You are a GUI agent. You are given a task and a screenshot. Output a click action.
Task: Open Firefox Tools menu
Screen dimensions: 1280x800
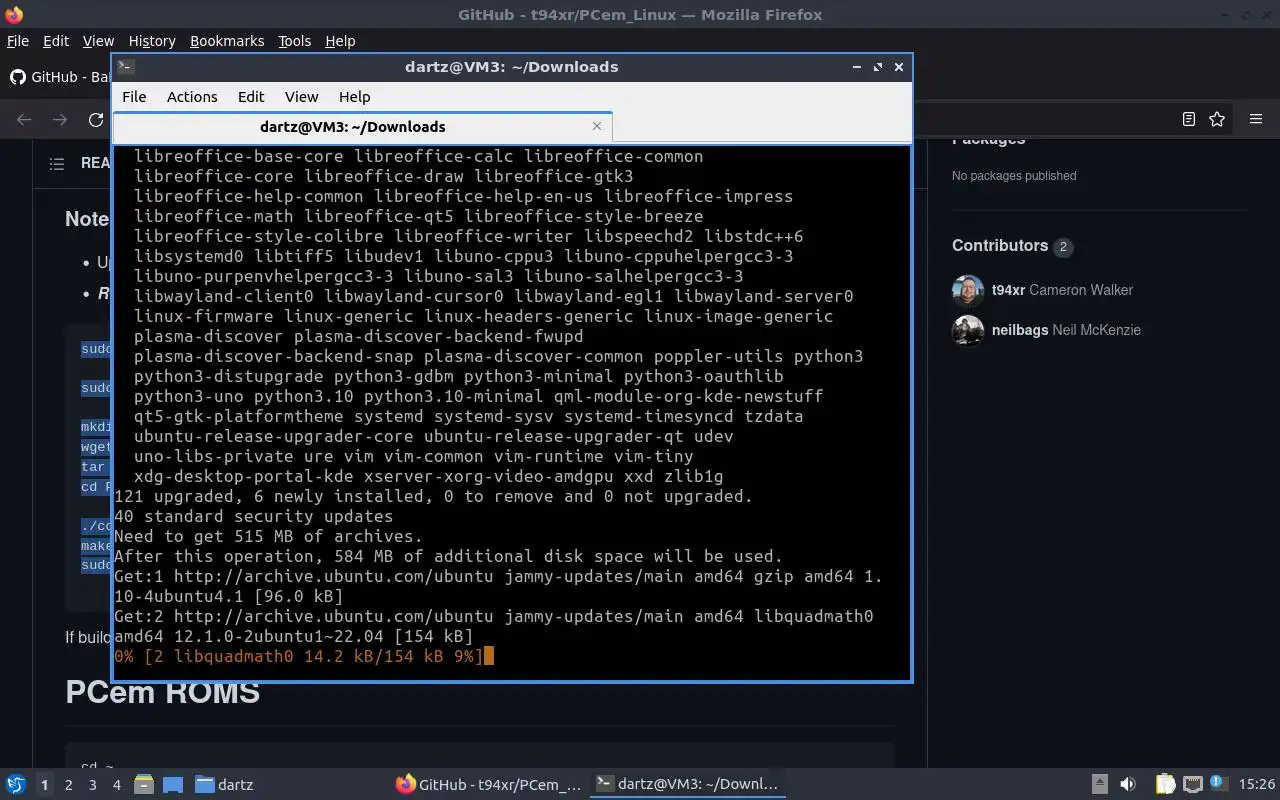[294, 41]
